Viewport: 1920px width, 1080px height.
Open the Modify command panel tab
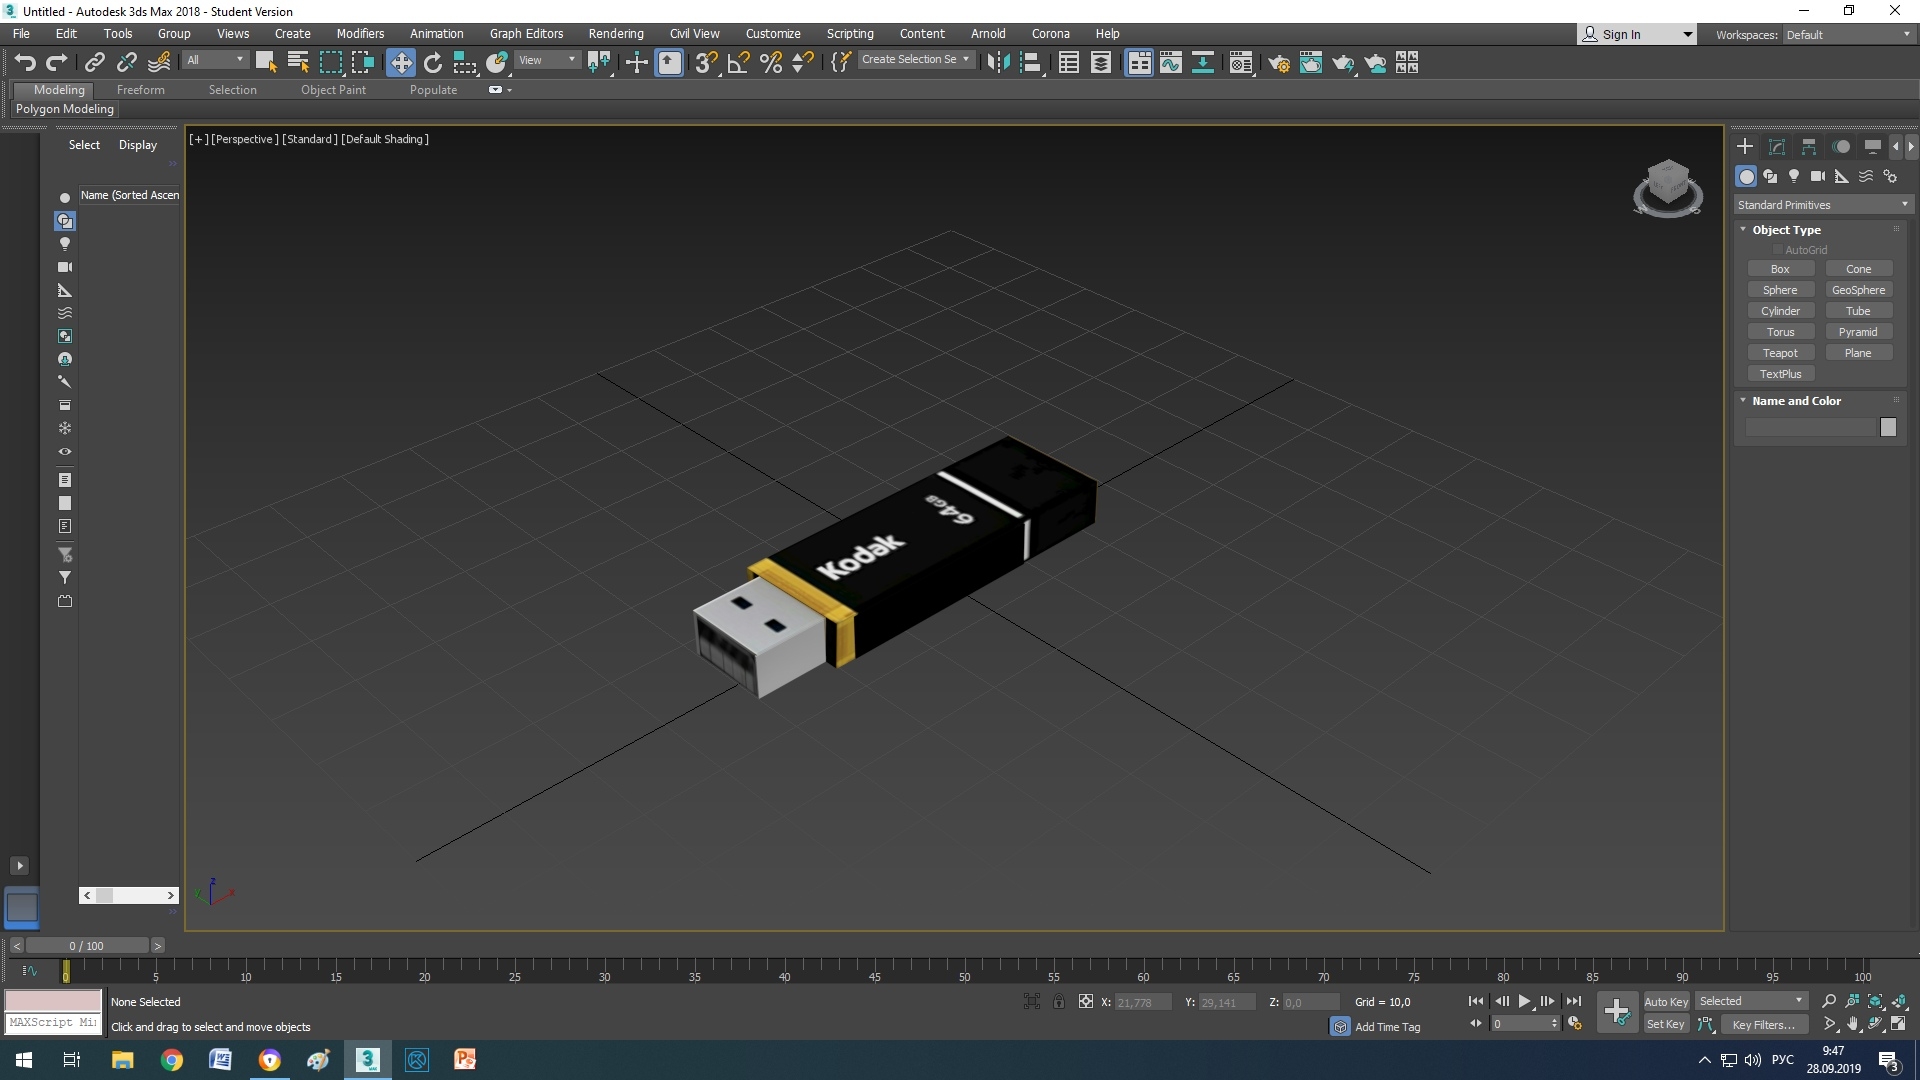[x=1777, y=146]
